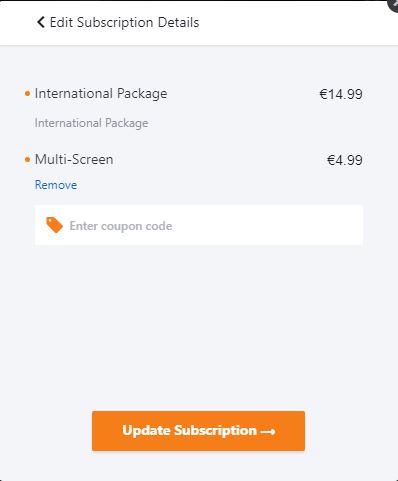Click the word Update on the orange button
The image size is (398, 481).
point(147,431)
